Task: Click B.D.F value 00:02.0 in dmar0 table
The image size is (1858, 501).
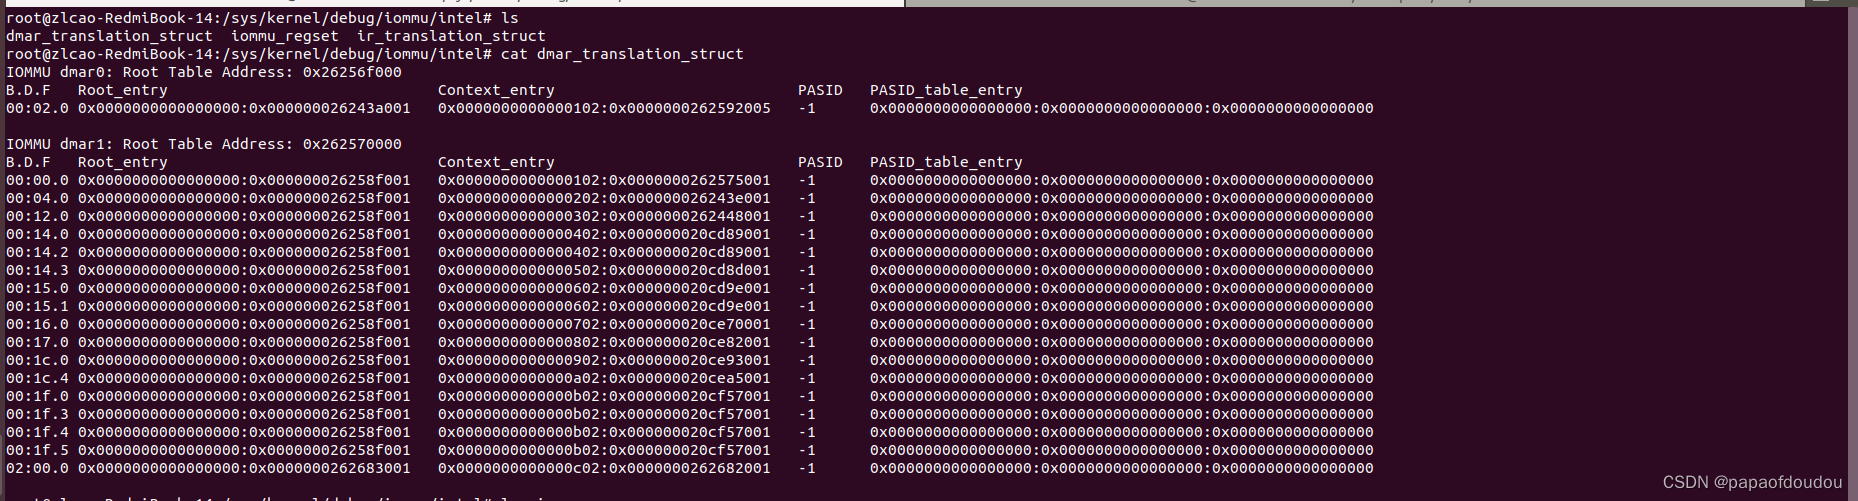Action: 38,108
